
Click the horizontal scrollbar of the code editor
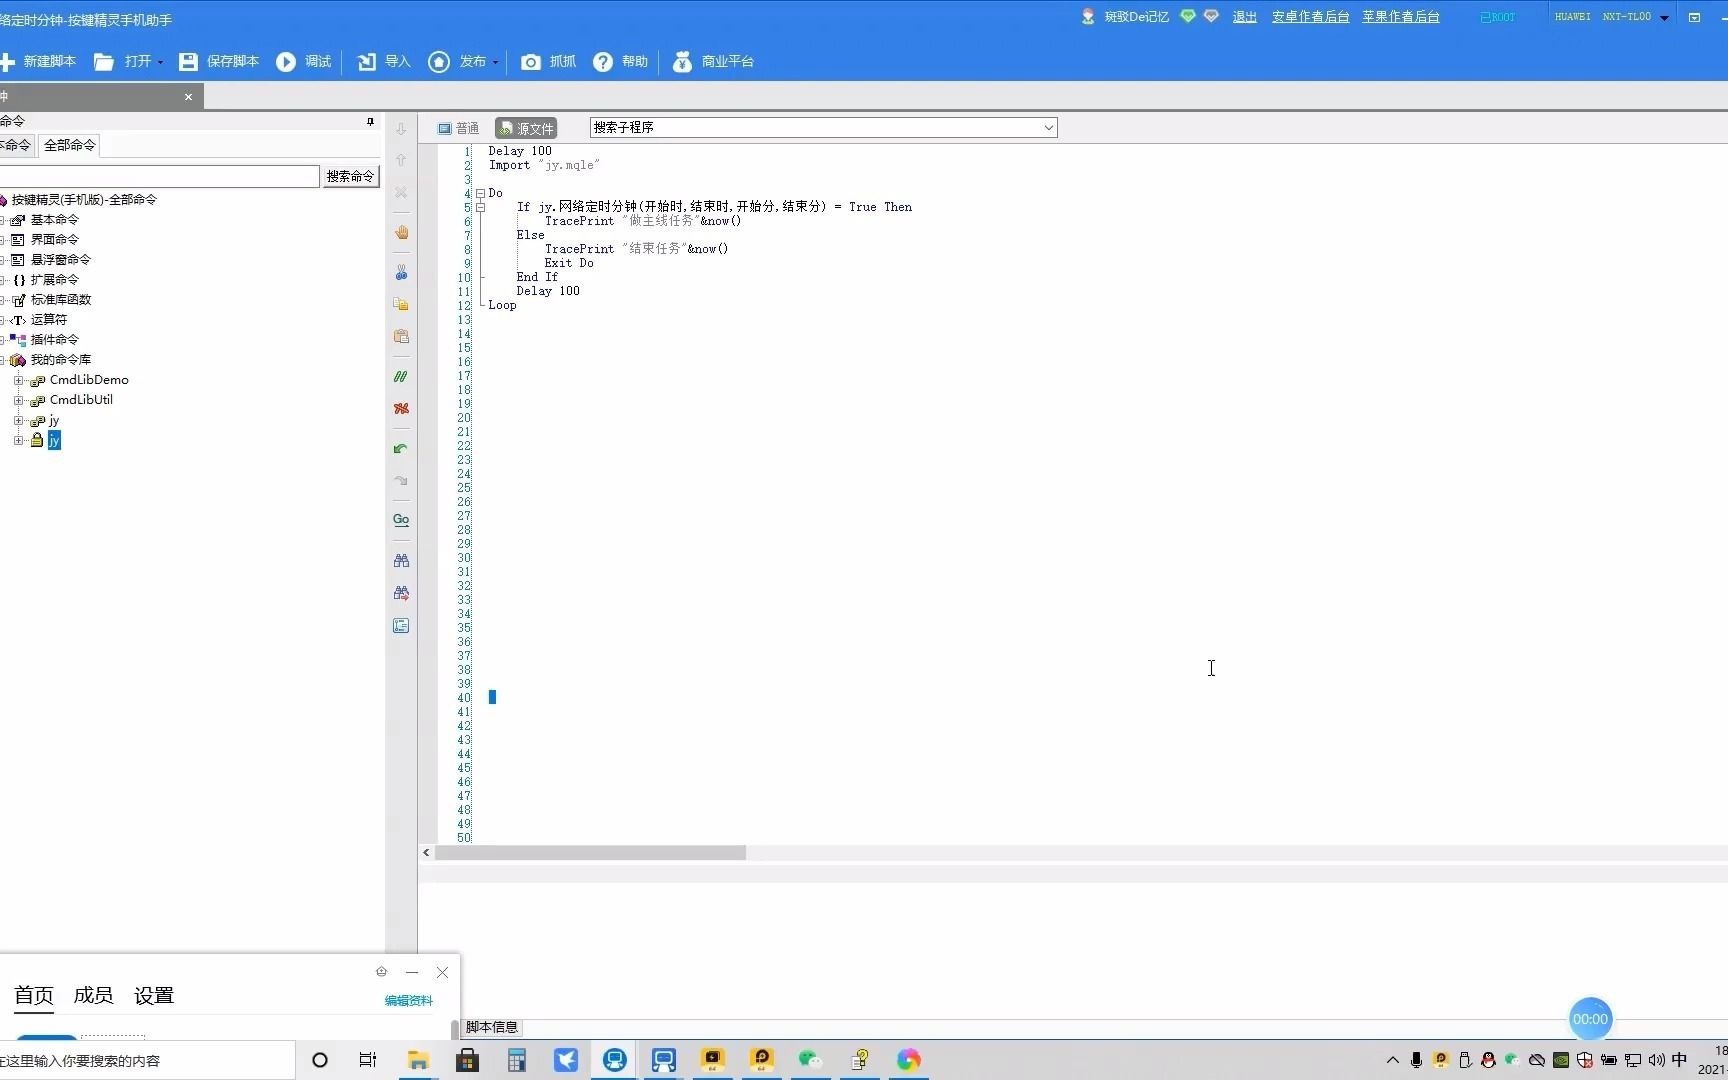590,853
